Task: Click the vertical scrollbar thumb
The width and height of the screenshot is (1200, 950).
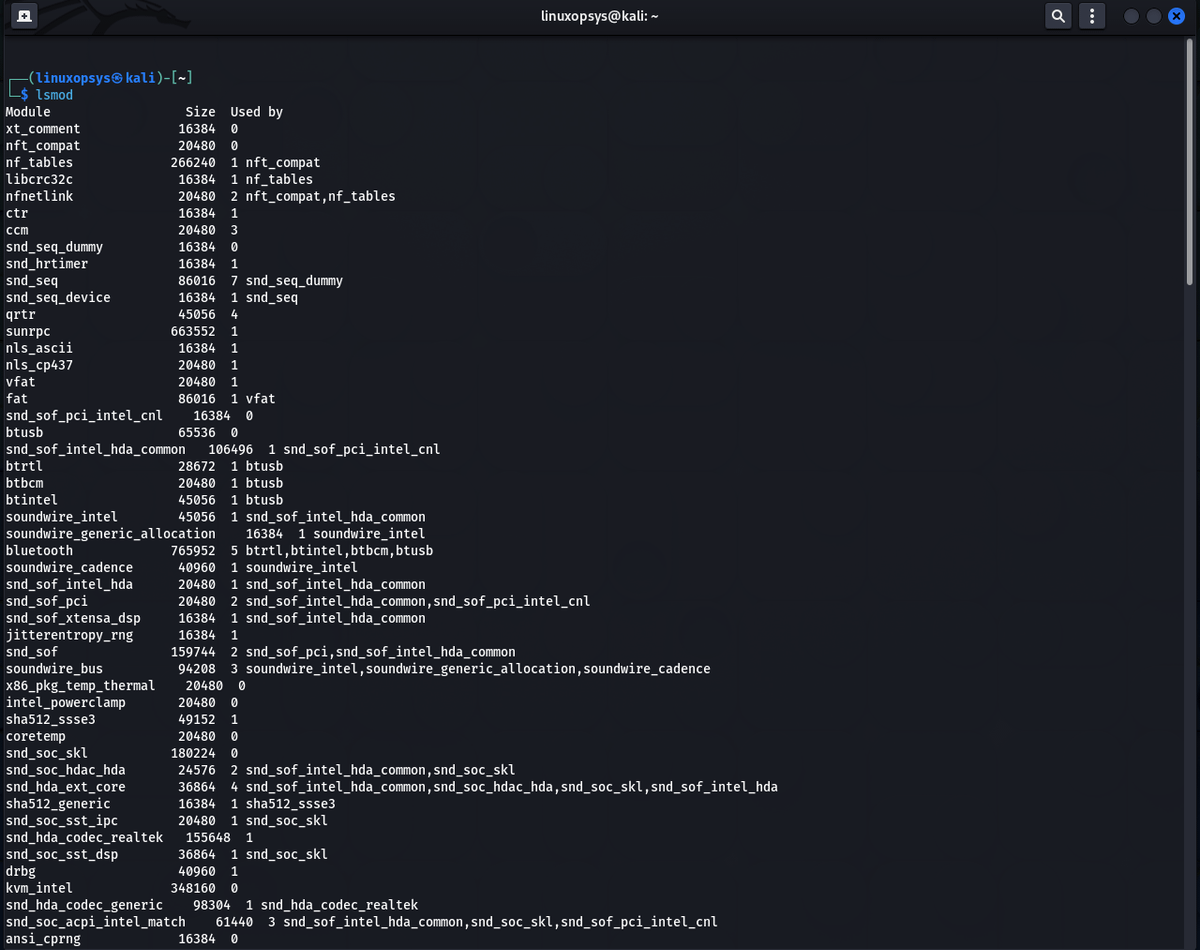Action: point(1189,160)
